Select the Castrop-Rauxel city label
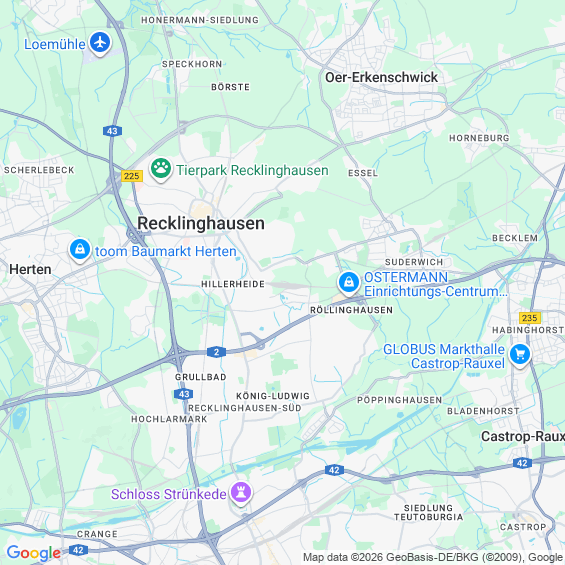 523,436
